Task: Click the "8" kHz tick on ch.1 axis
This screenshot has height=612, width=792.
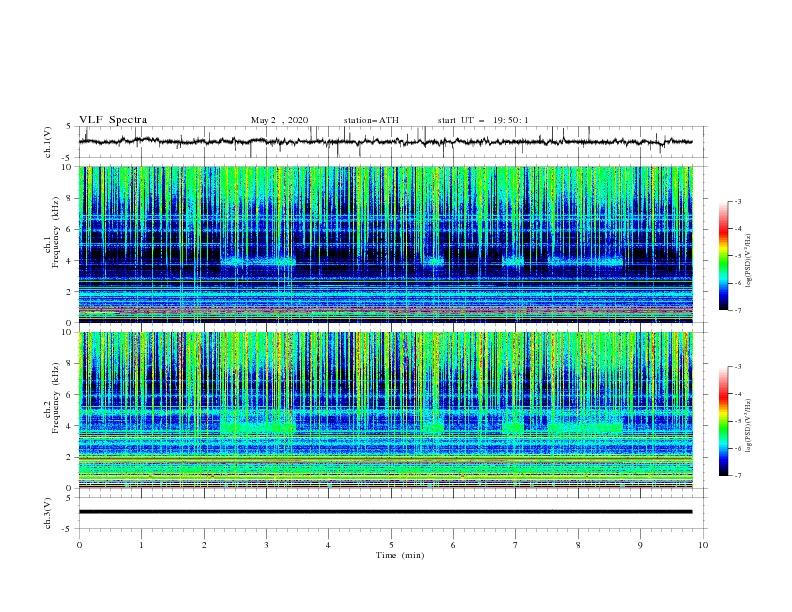Action: [71, 198]
